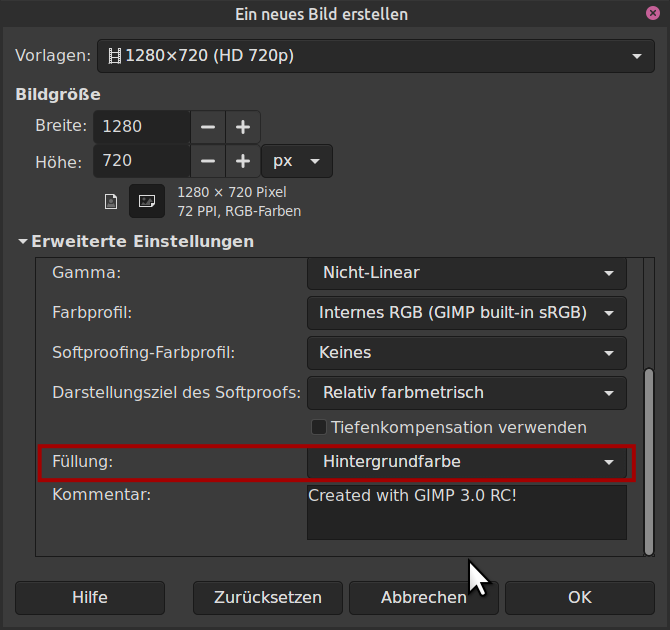Image resolution: width=670 pixels, height=630 pixels.
Task: Enable Tiefenkompensation verwenden checkbox
Action: point(319,427)
